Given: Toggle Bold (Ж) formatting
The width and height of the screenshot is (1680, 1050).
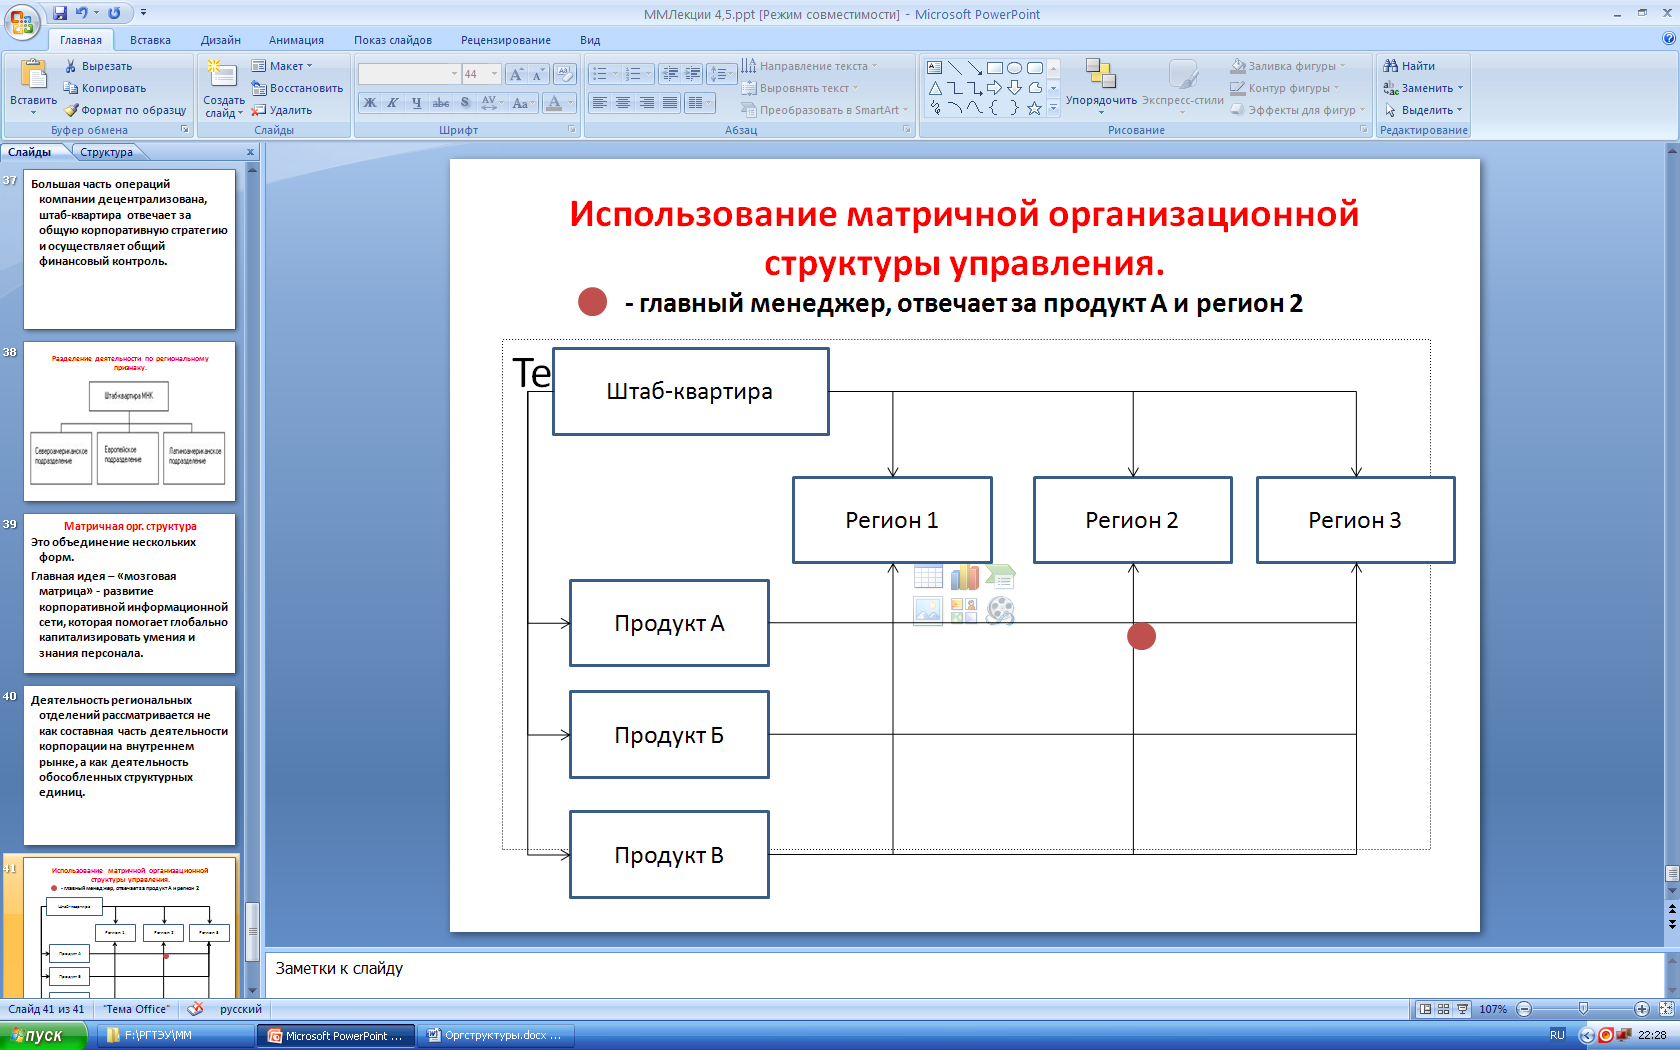Looking at the screenshot, I should pyautogui.click(x=370, y=103).
